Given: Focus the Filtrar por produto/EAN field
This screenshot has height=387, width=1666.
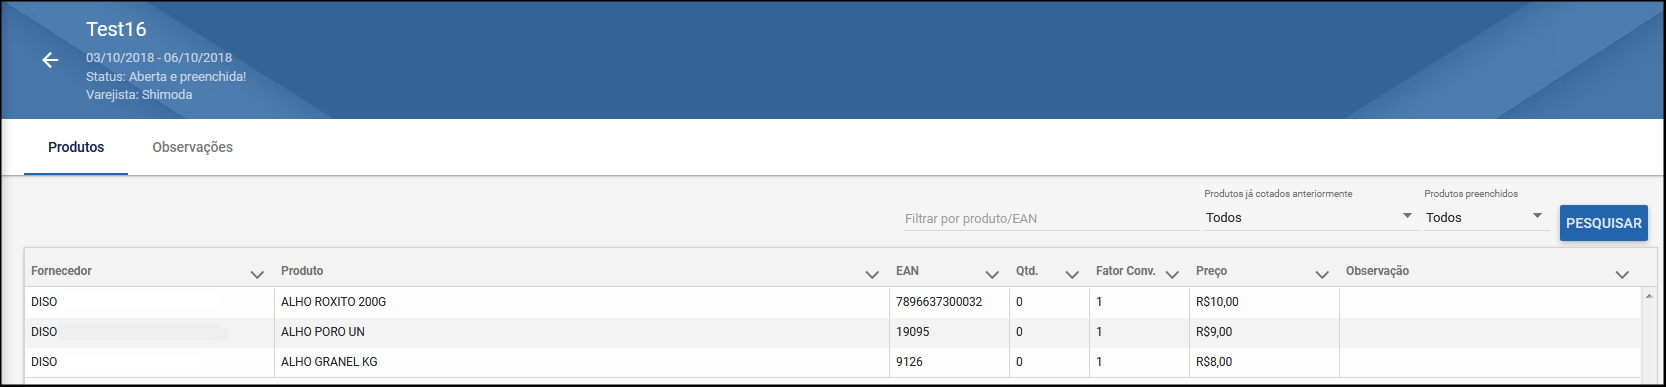Looking at the screenshot, I should (x=1050, y=218).
